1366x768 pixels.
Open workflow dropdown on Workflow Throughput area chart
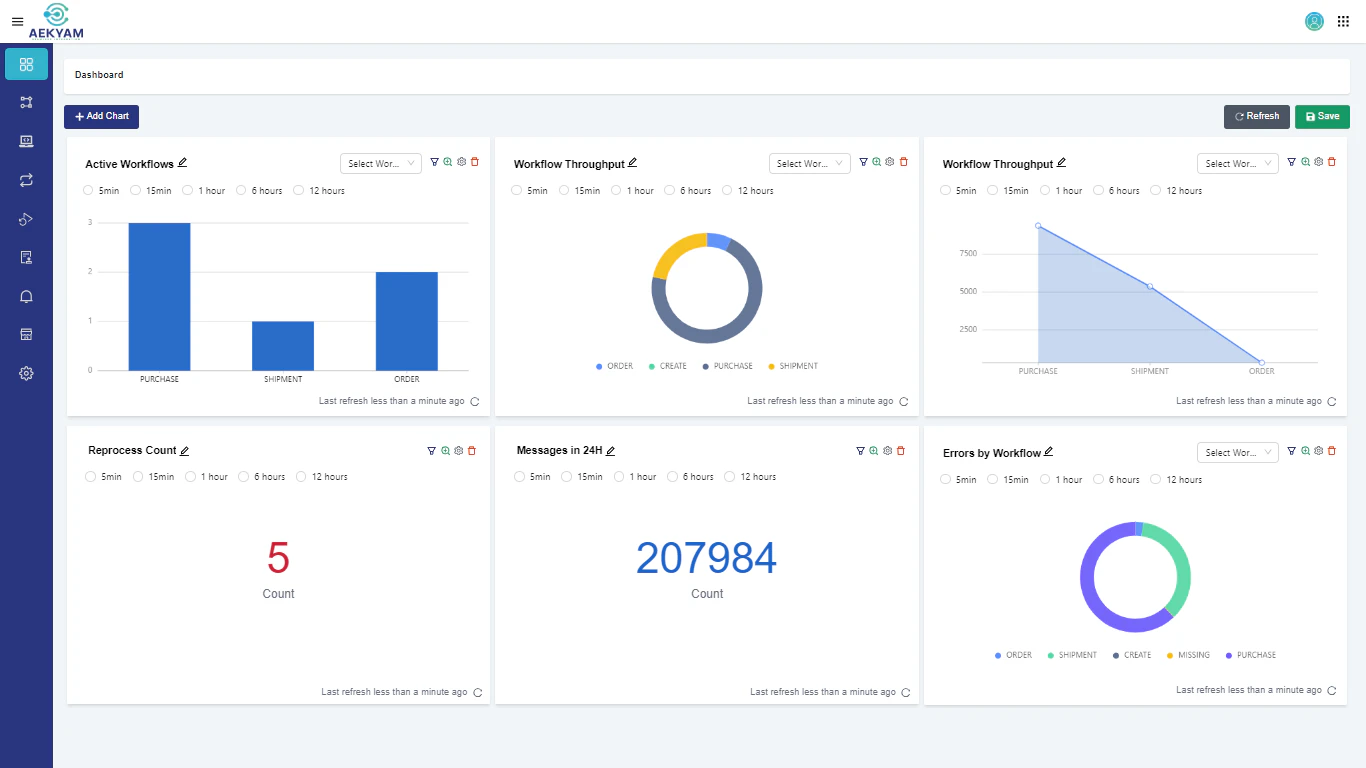(x=1237, y=164)
